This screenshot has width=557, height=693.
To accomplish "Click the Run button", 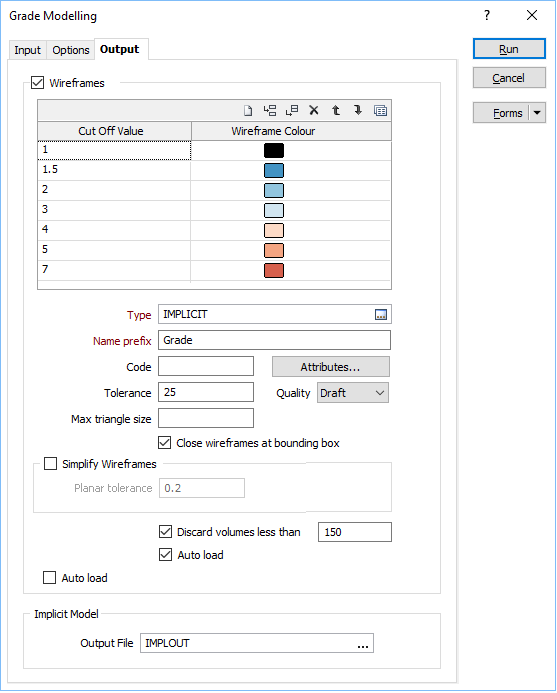I will pos(509,49).
